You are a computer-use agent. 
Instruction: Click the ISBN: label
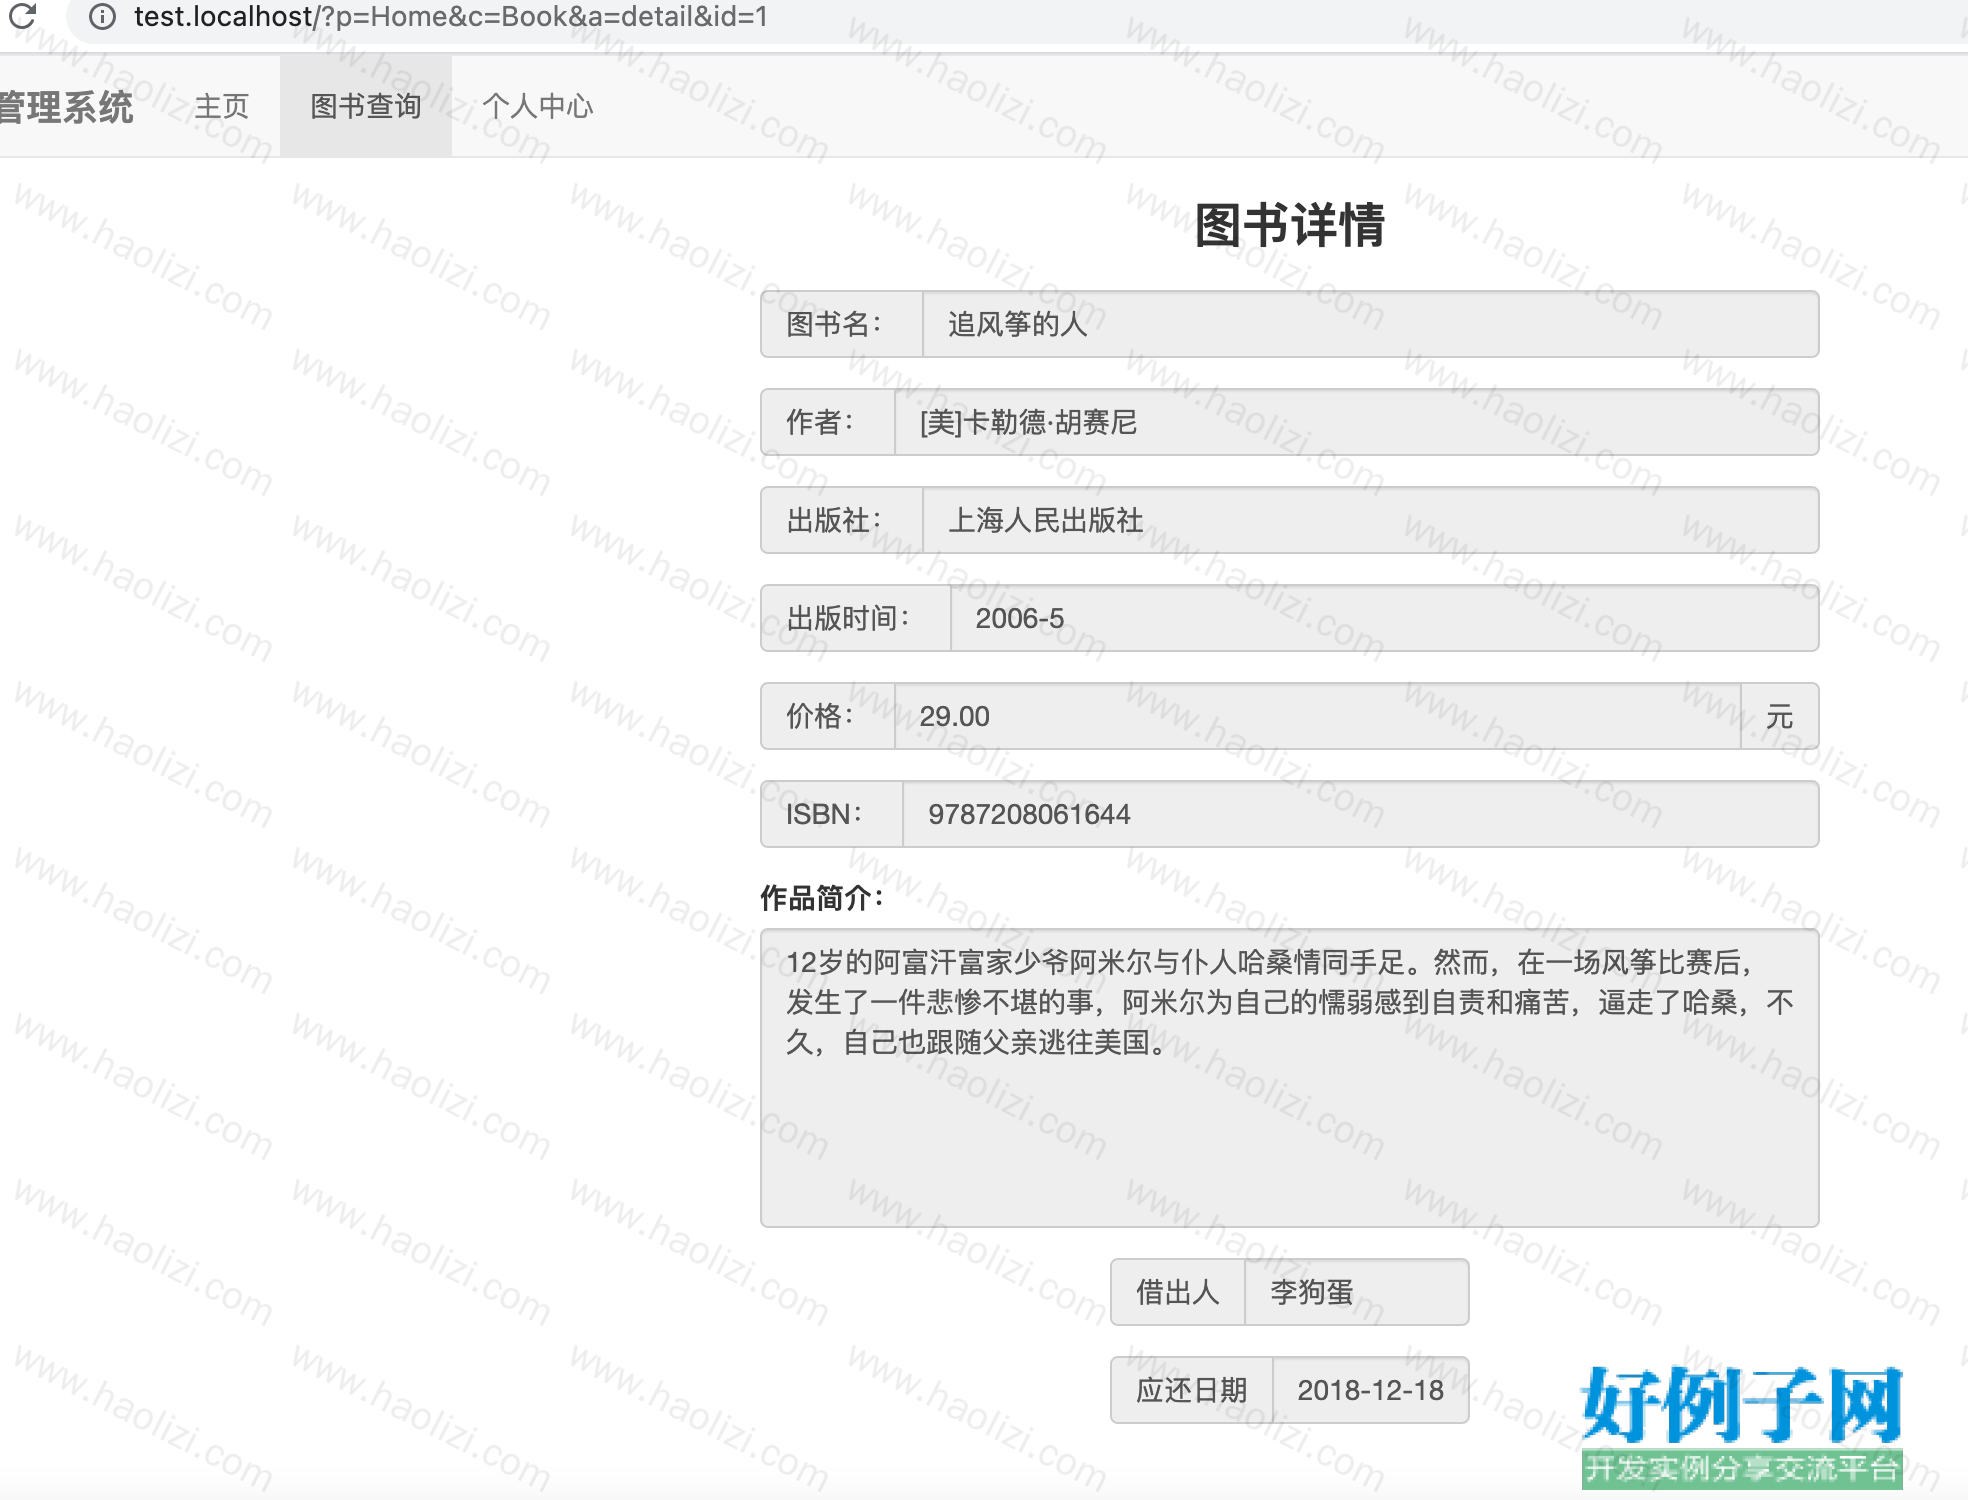pyautogui.click(x=831, y=814)
